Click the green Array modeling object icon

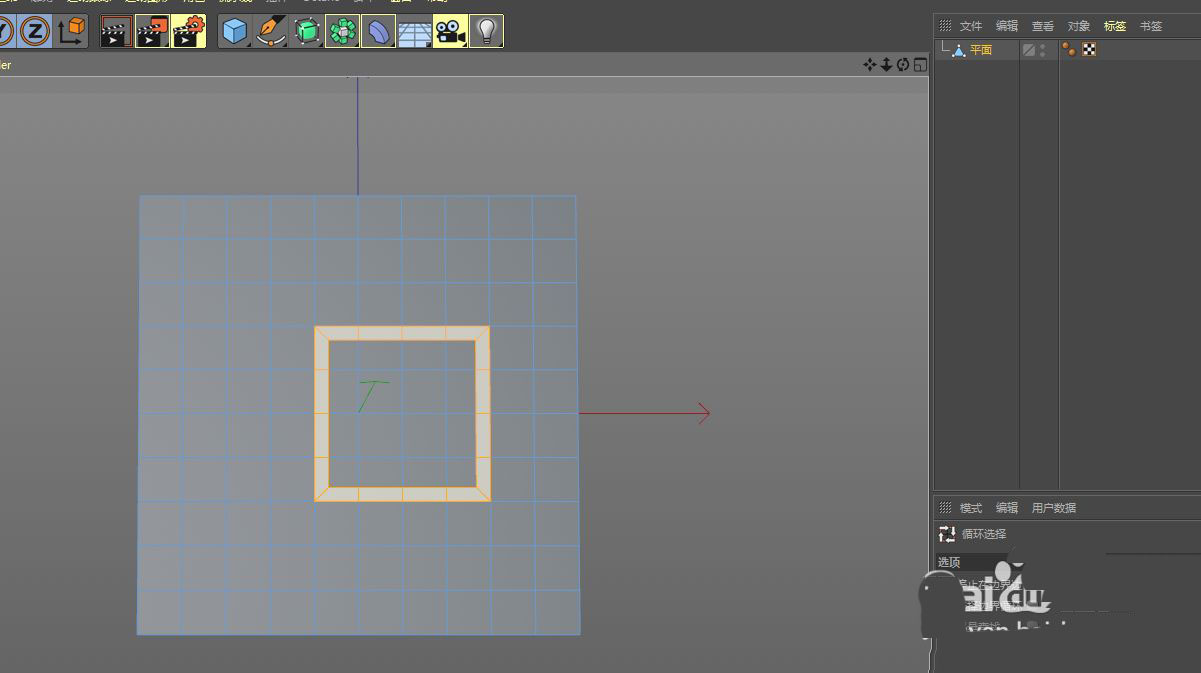343,32
